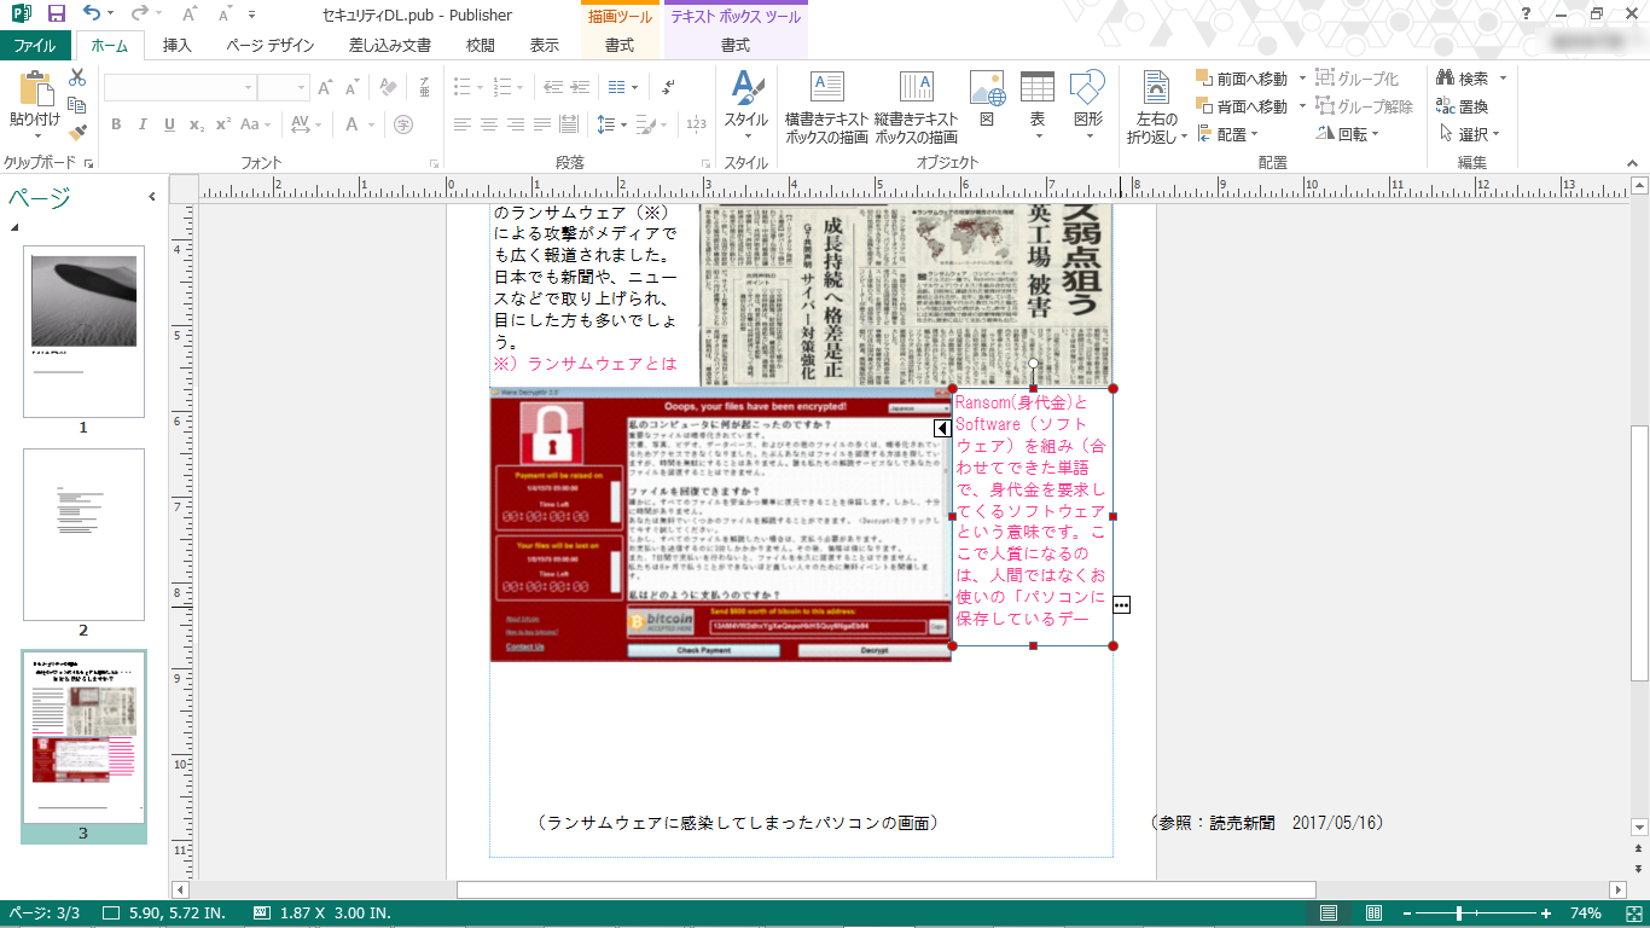Expand the Bring Forward (前面へ移動) dropdown arrow
This screenshot has width=1650, height=928.
[x=1302, y=78]
